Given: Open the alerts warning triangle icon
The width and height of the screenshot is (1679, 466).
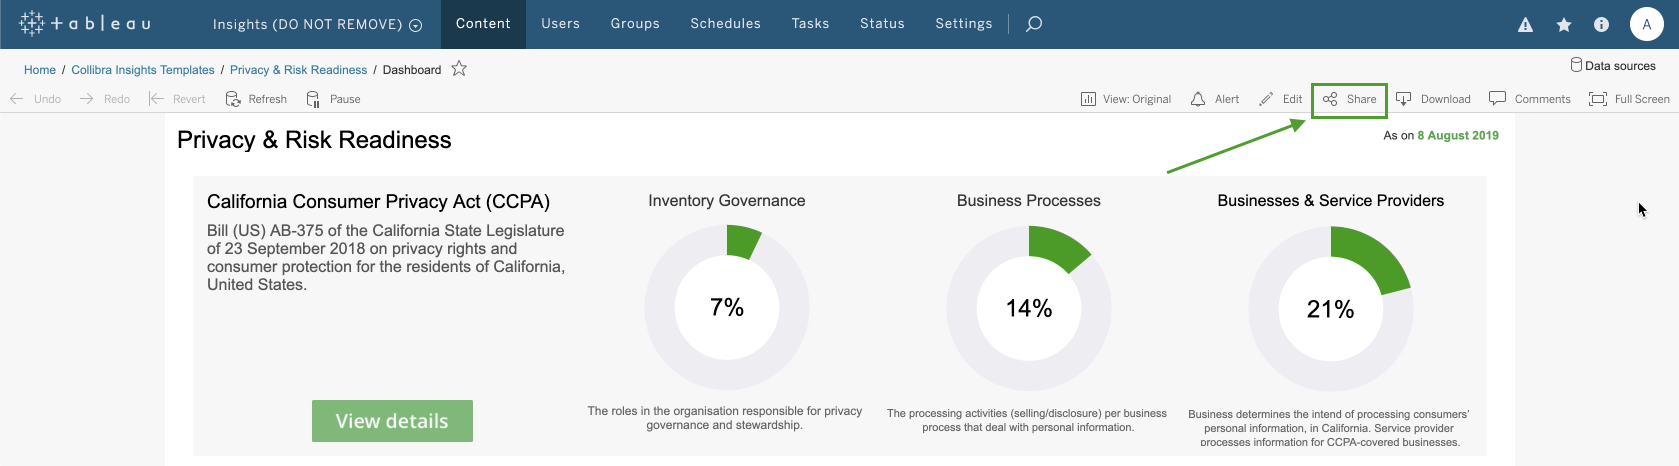Looking at the screenshot, I should pos(1525,25).
